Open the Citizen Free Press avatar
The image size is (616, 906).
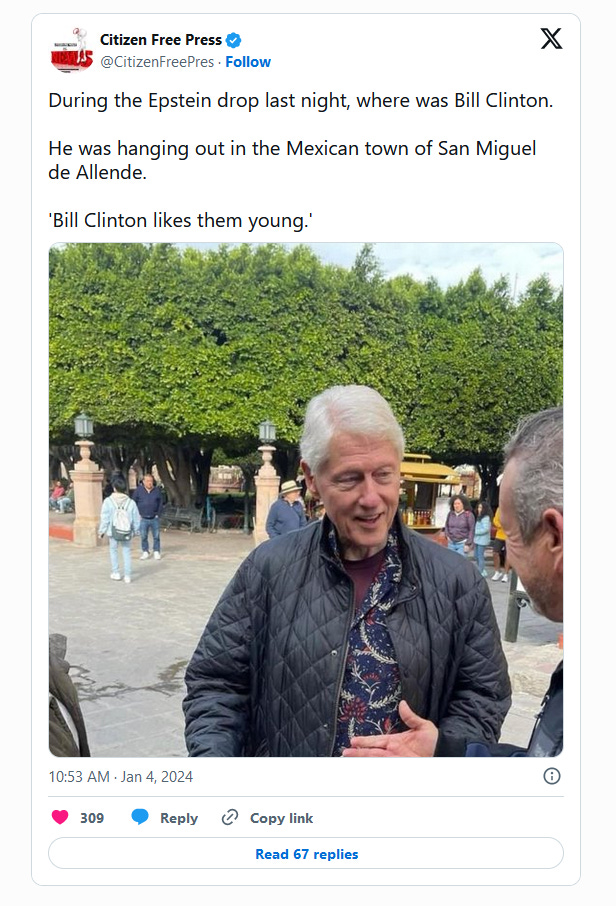[72, 50]
